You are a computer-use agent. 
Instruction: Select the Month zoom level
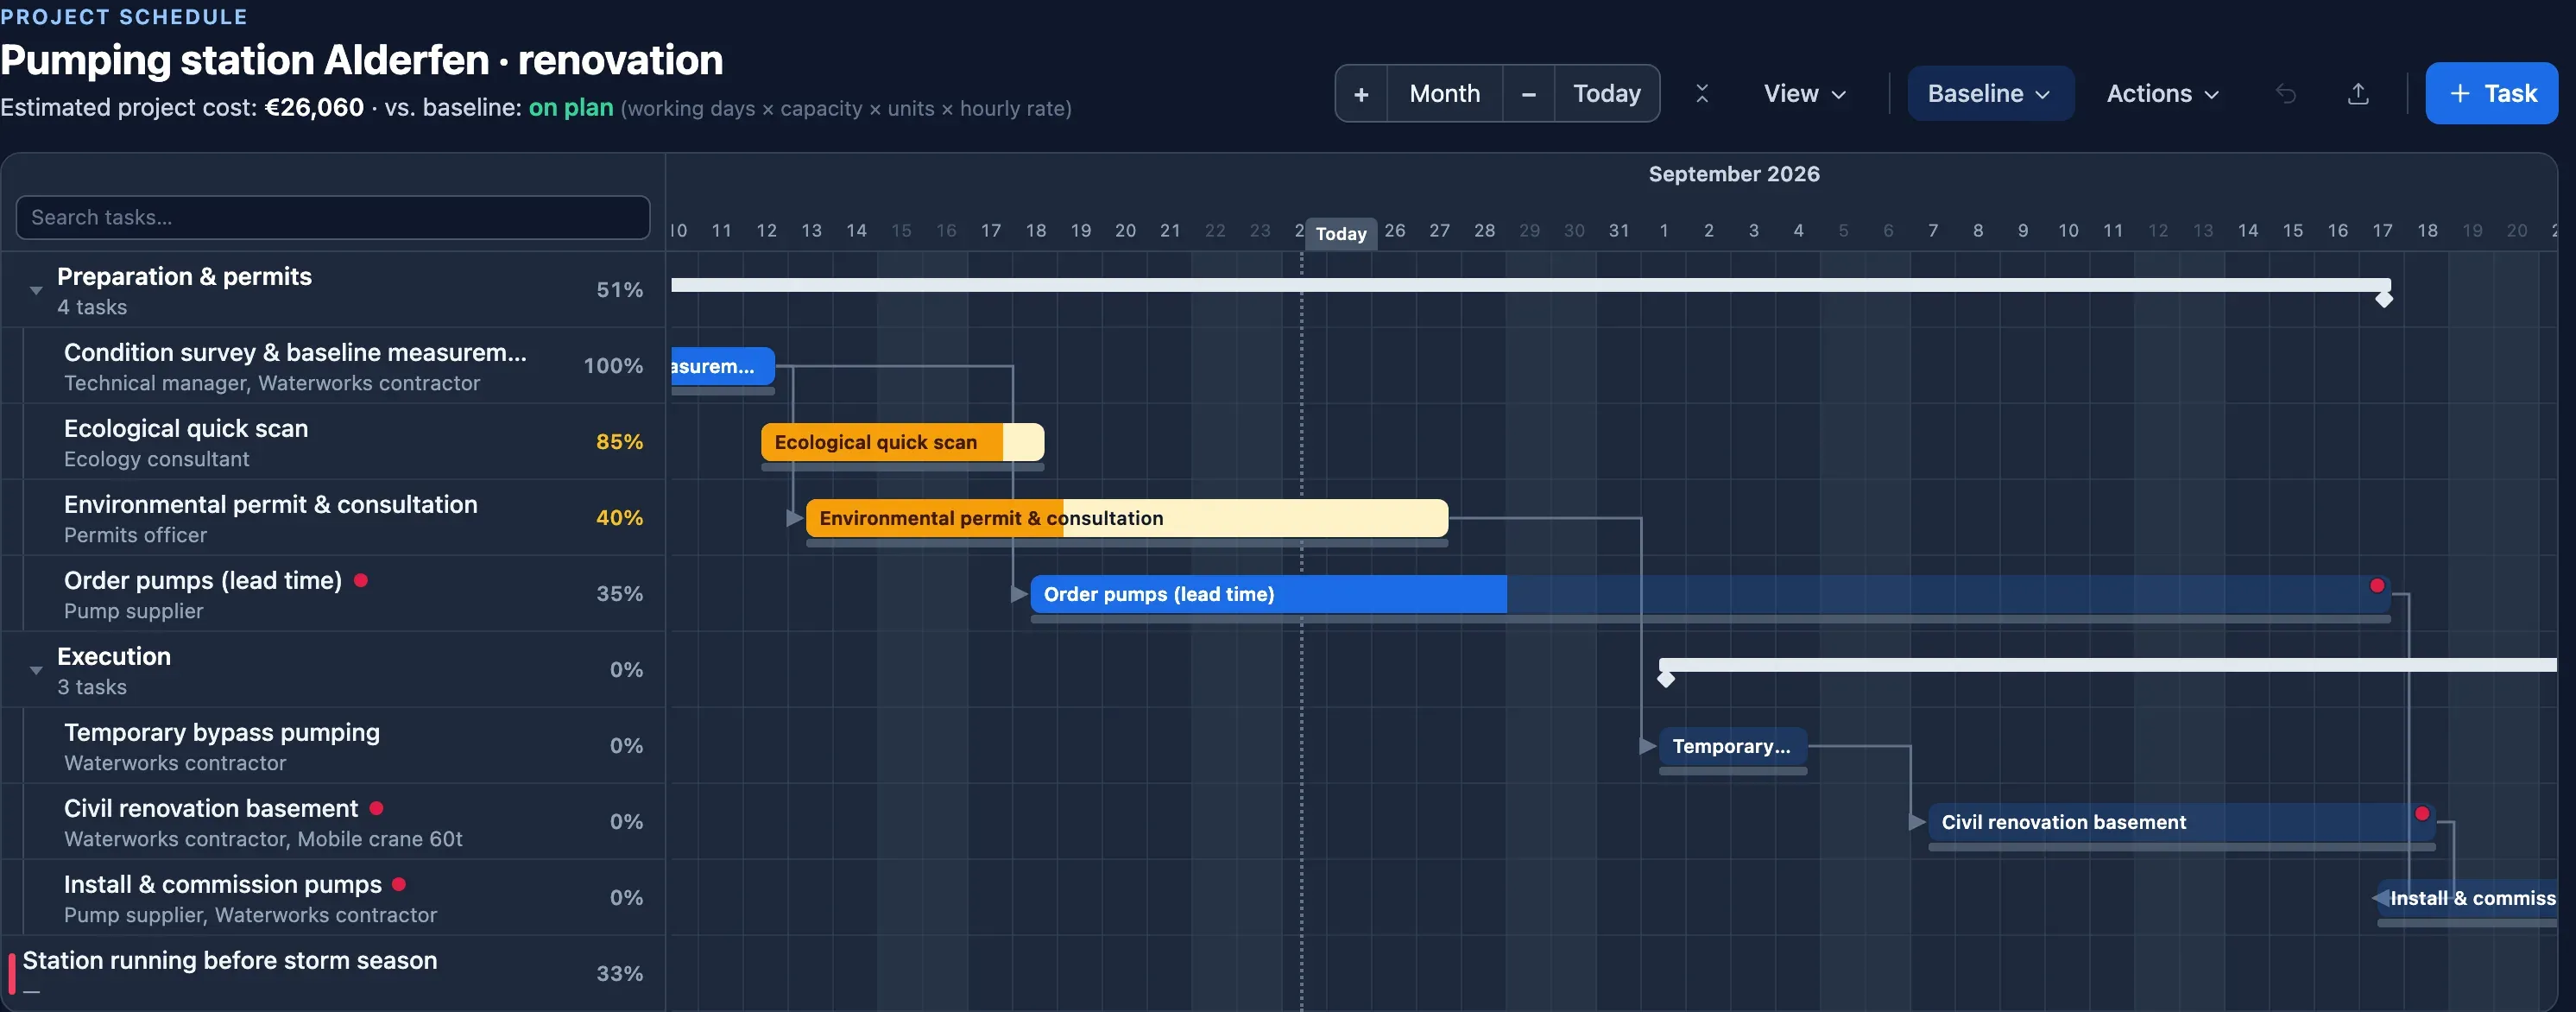(x=1444, y=93)
